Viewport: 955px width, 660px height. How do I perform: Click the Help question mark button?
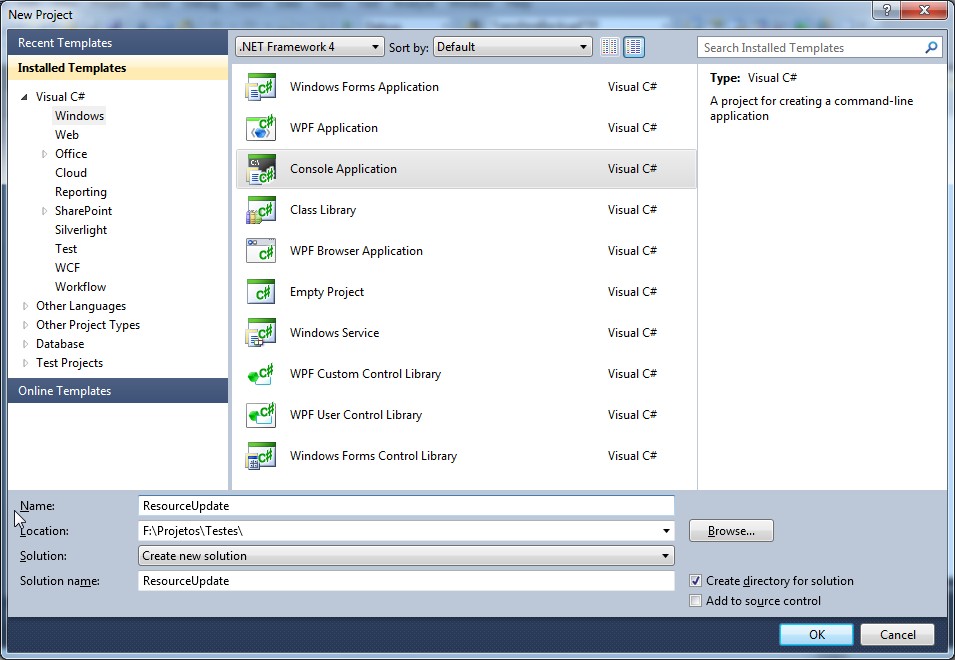(886, 10)
